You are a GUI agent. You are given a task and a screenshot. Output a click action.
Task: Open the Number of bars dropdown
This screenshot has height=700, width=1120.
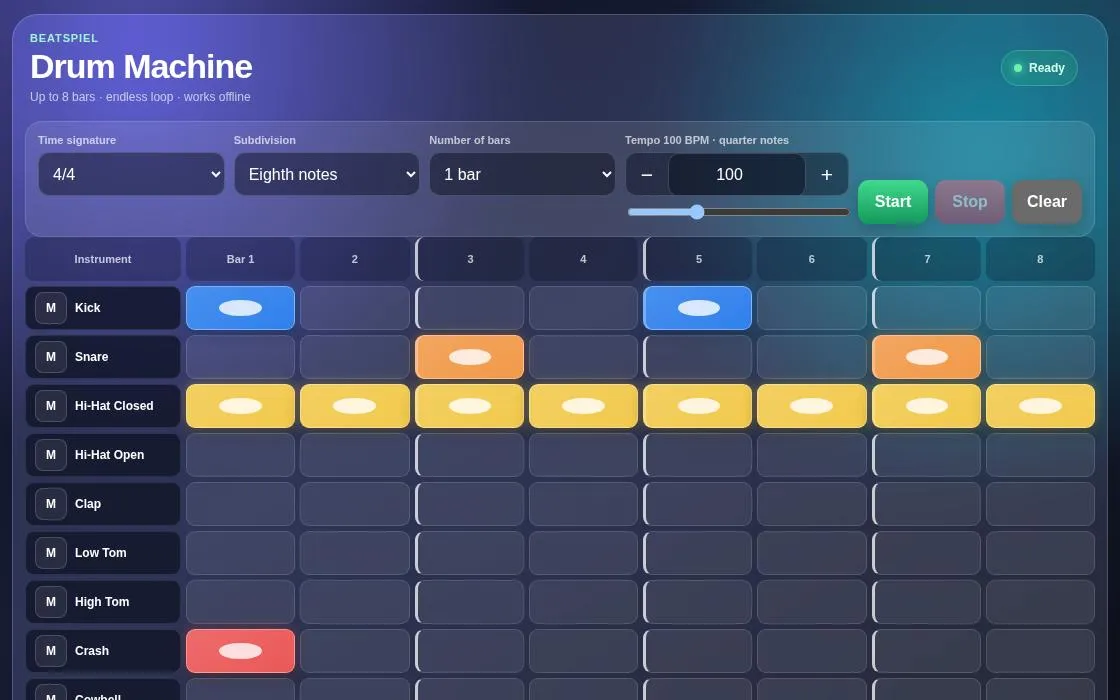pos(522,174)
